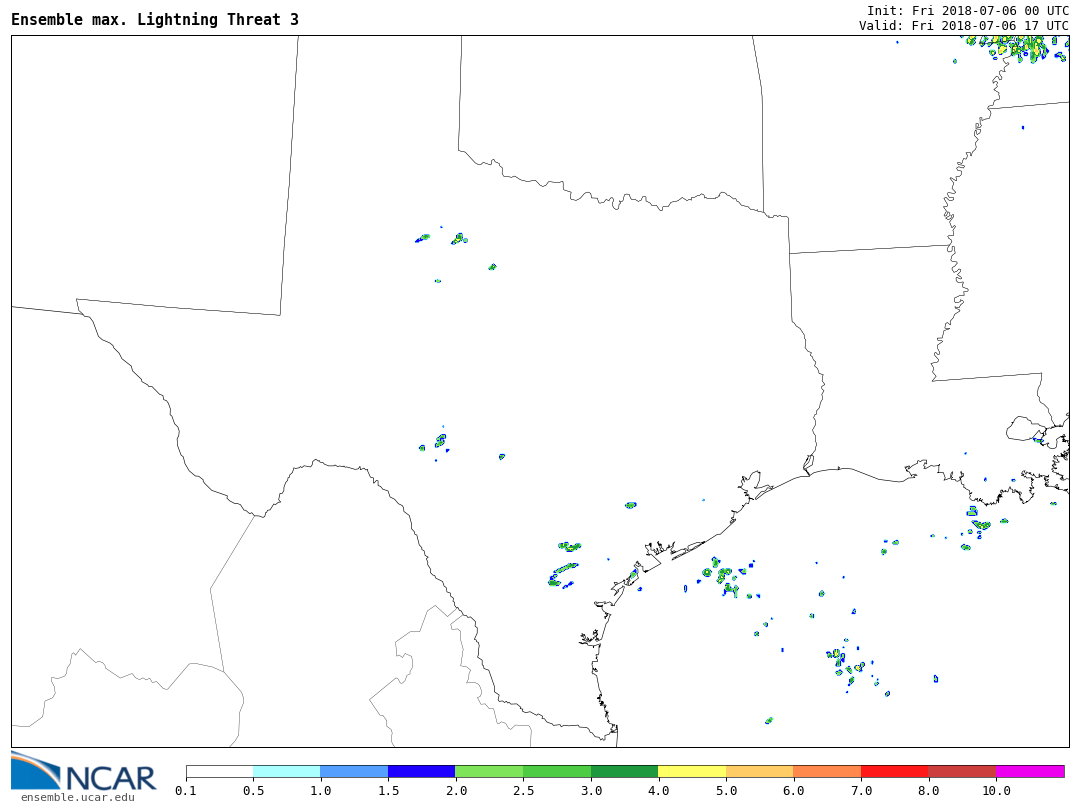This screenshot has width=1080, height=810.
Task: Select the Init time label text
Action: 967,10
